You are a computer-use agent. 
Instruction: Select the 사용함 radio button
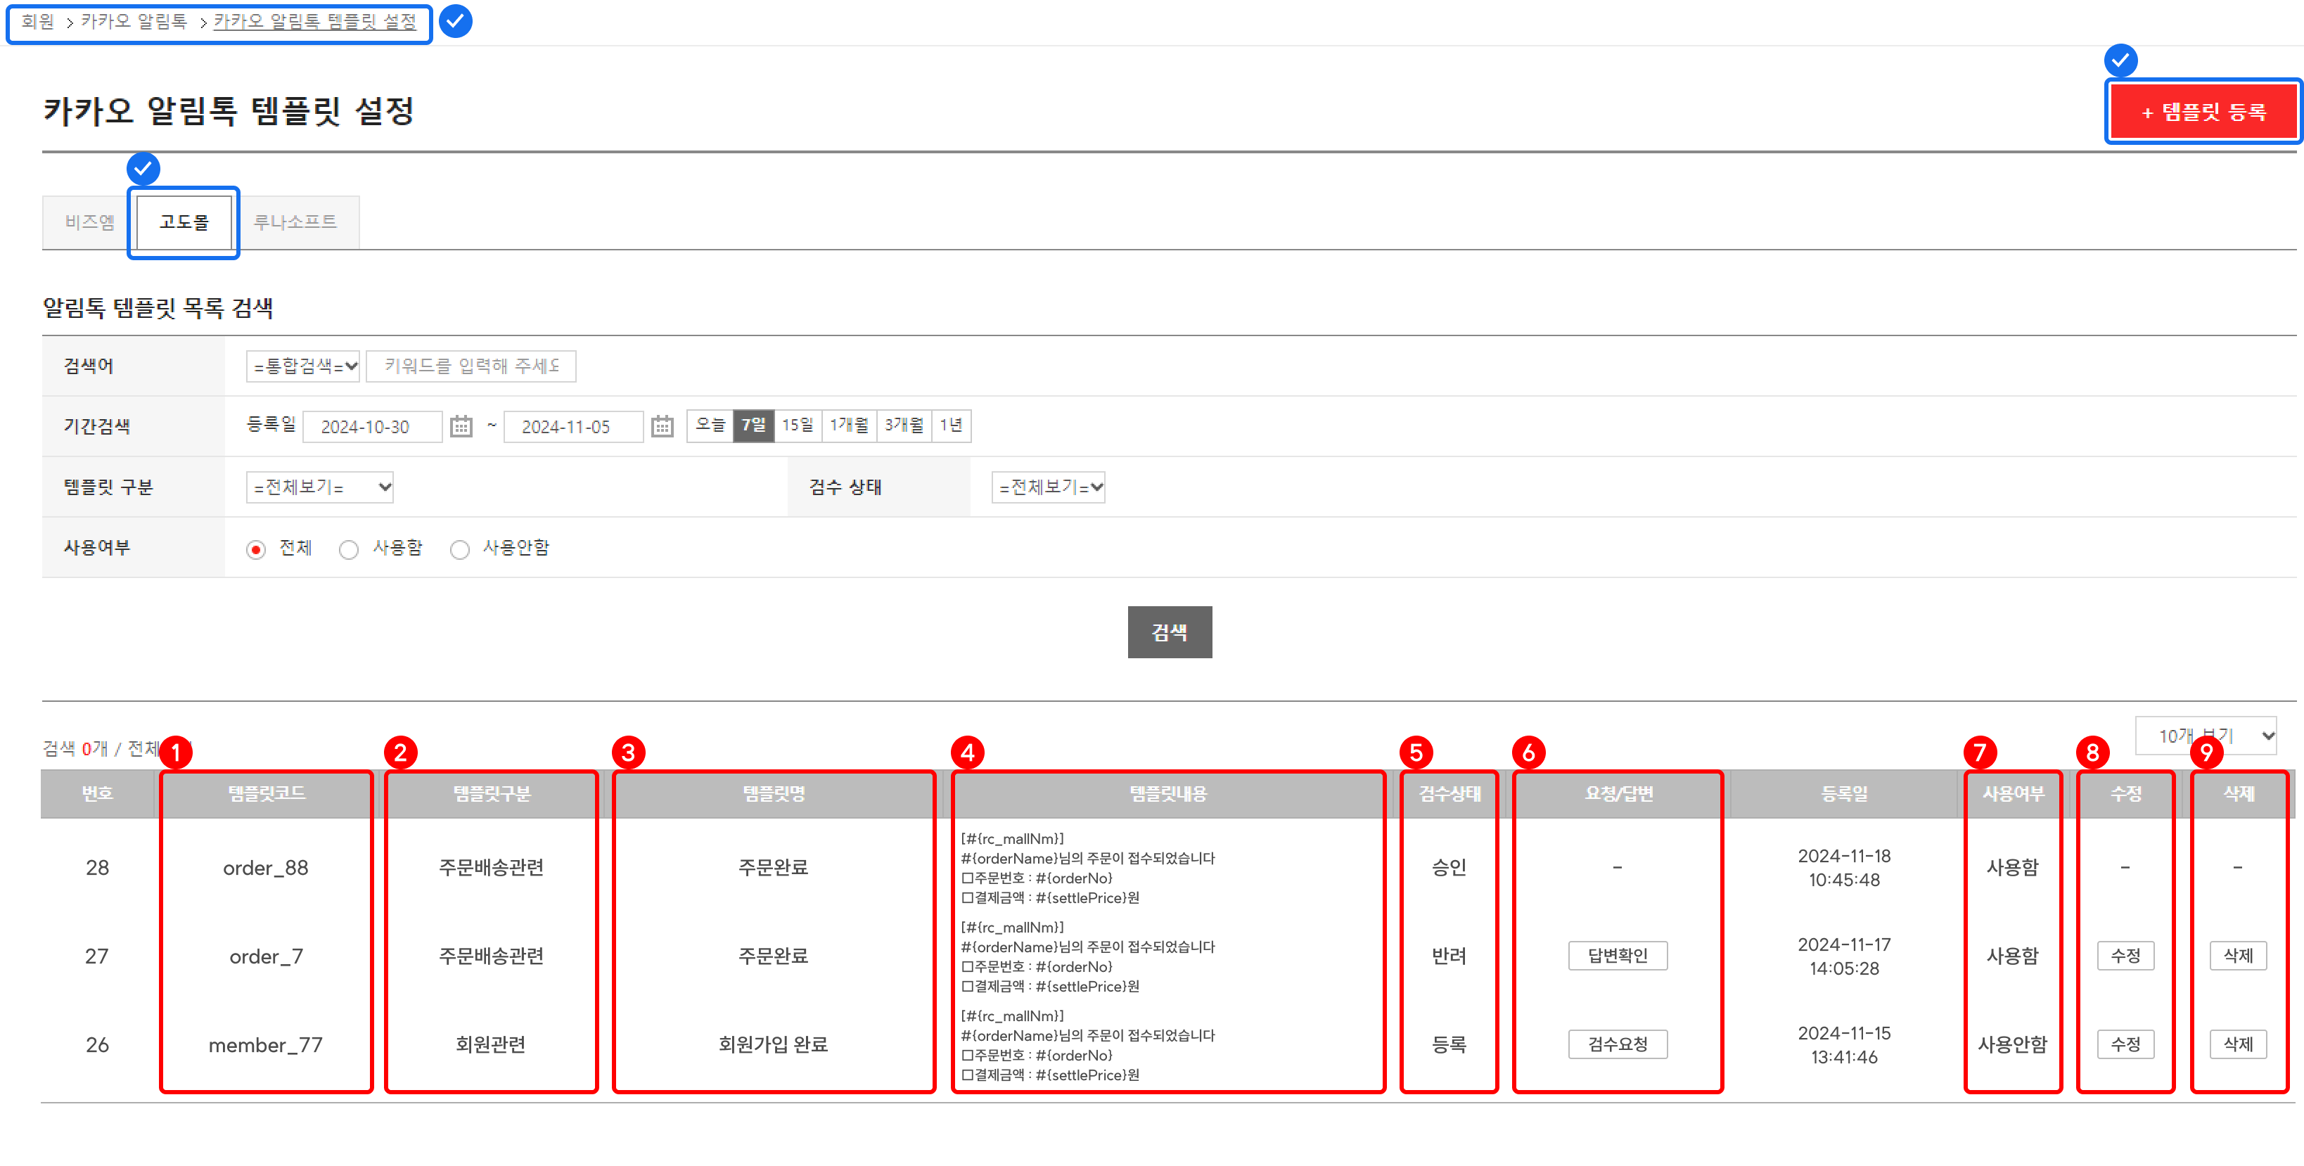coord(349,549)
